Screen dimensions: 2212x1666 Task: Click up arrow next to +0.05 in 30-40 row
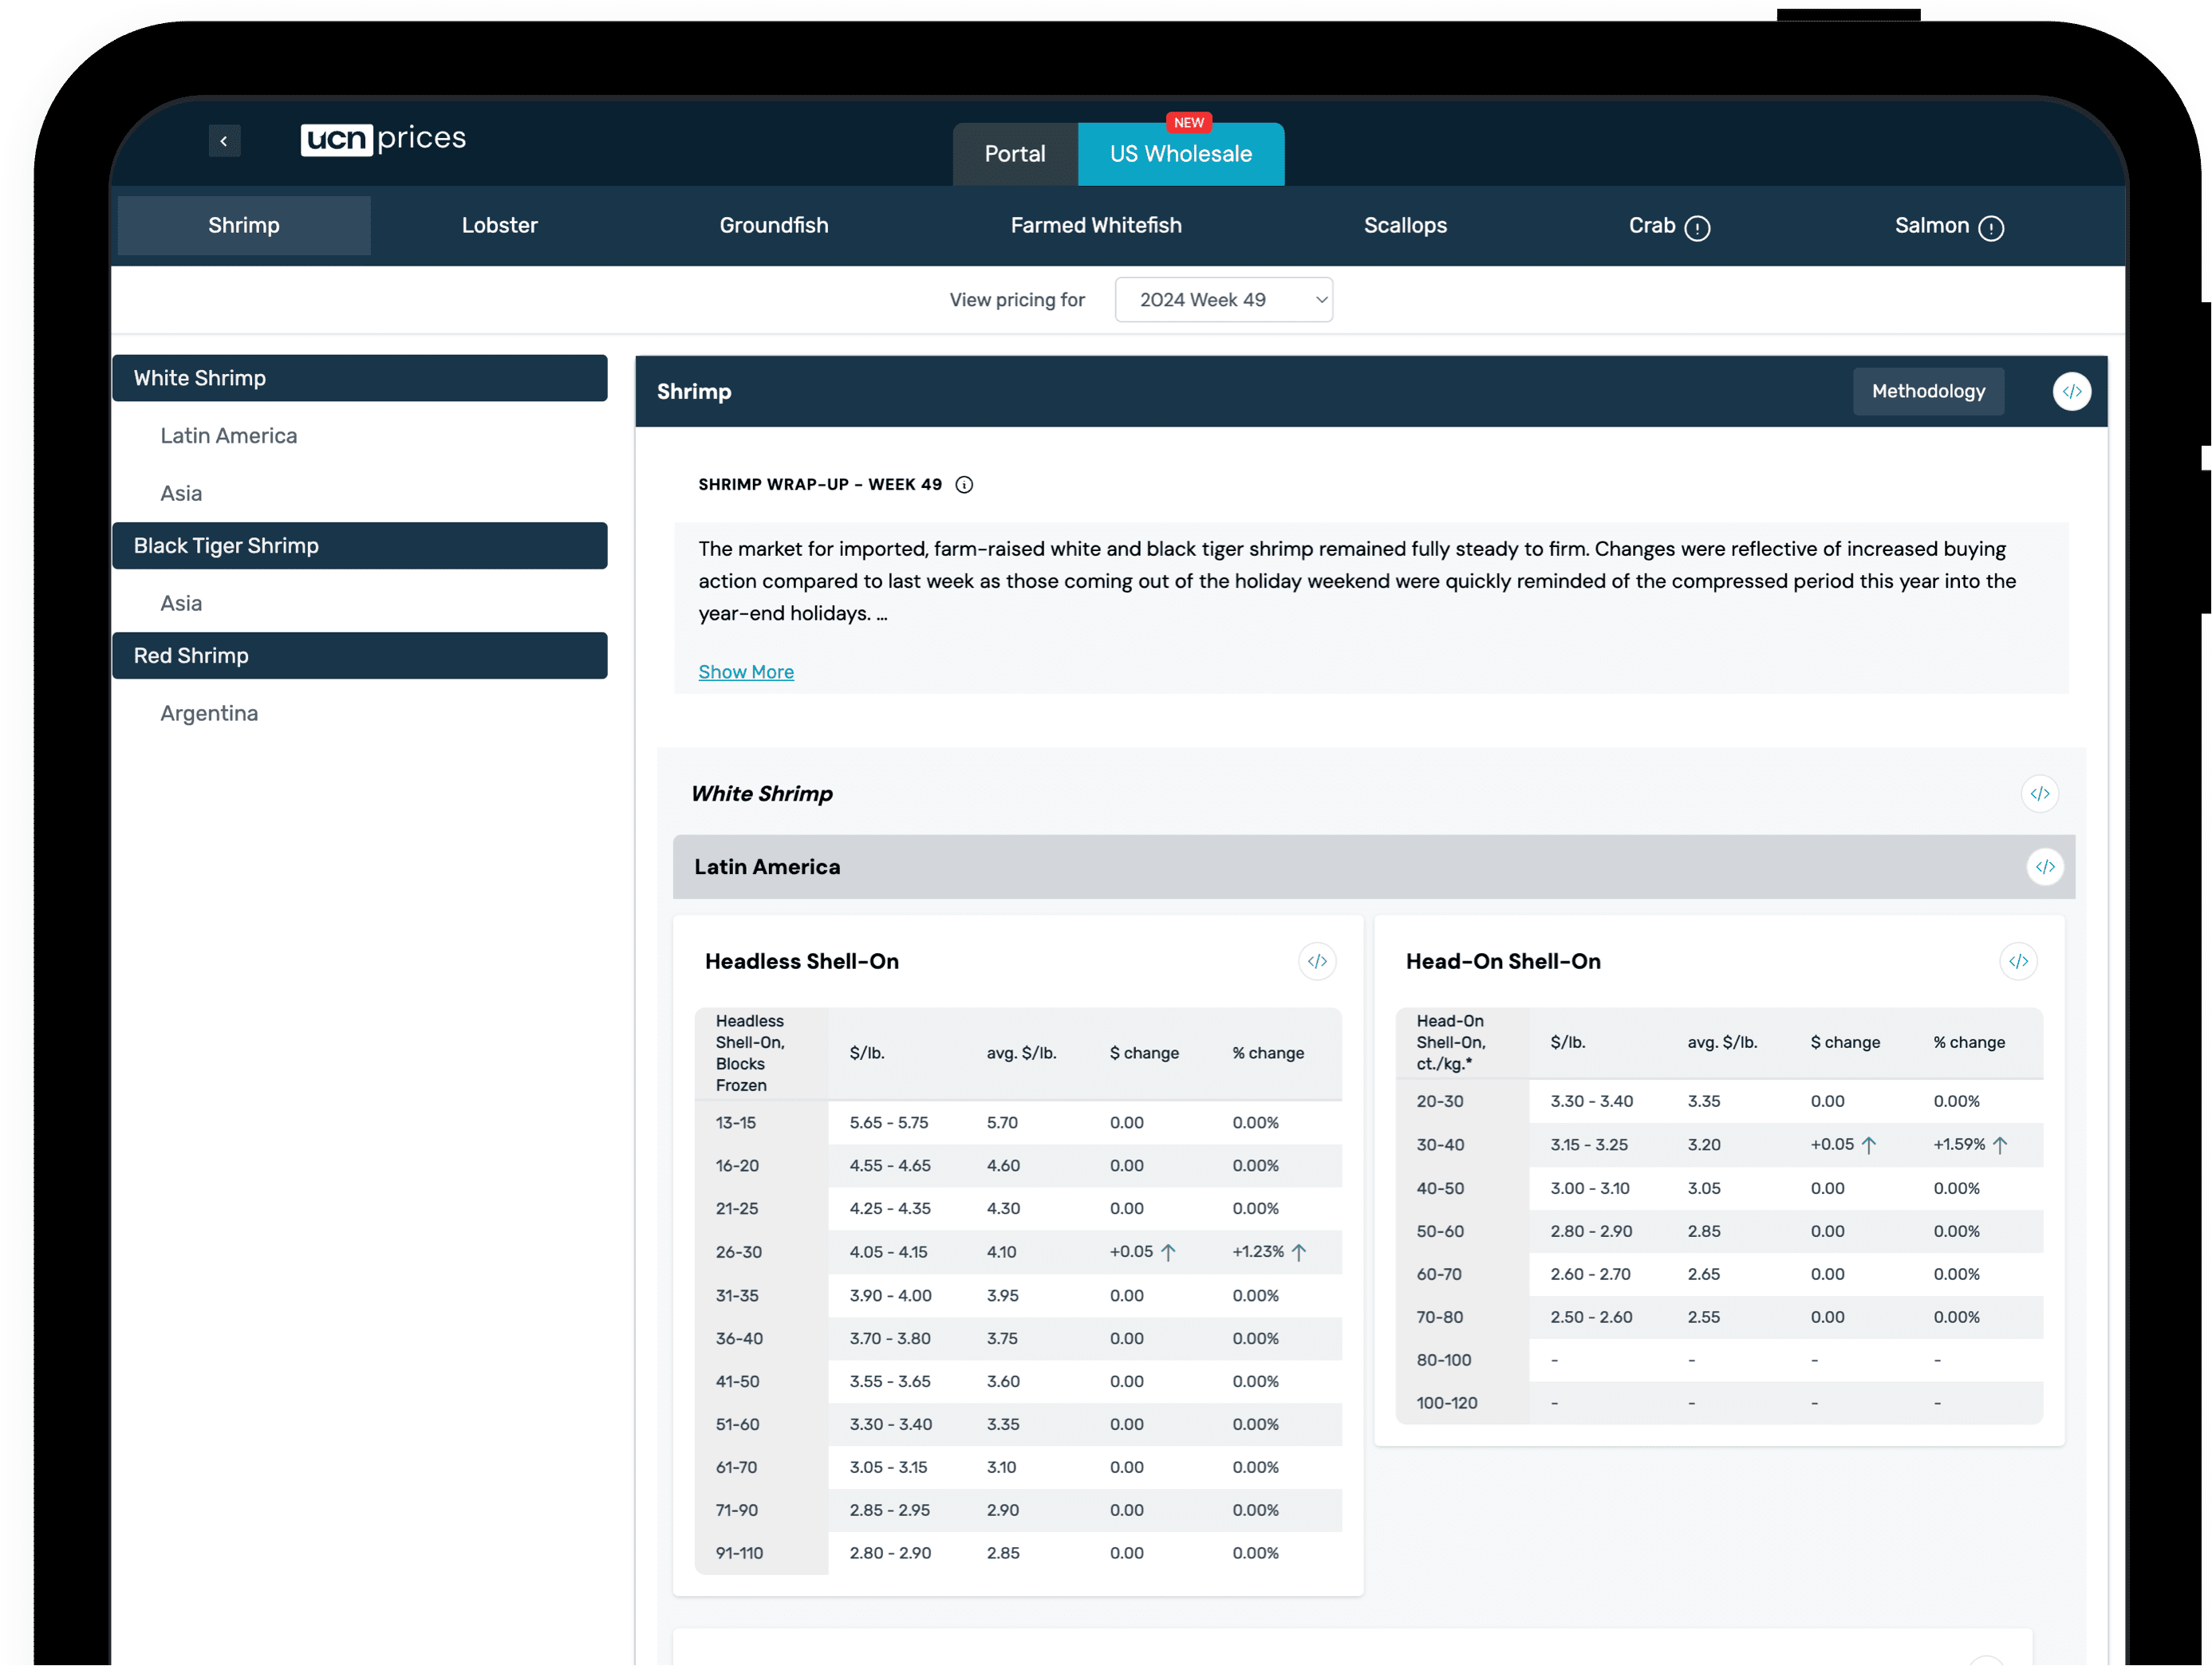1869,1145
